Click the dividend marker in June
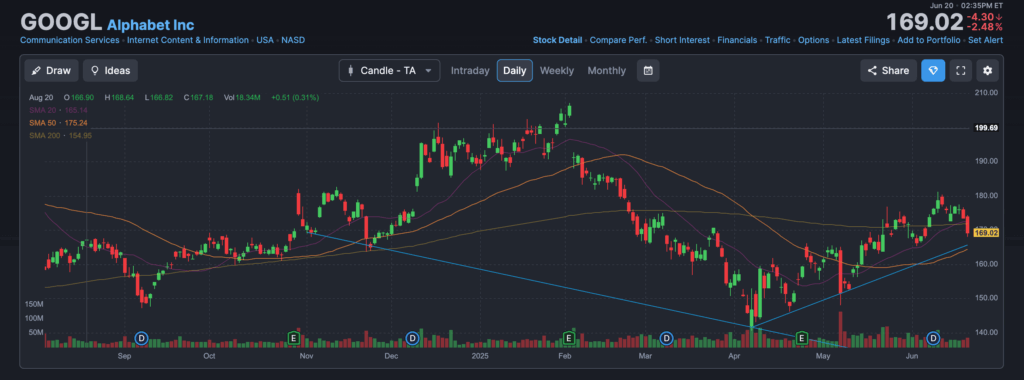 point(933,338)
